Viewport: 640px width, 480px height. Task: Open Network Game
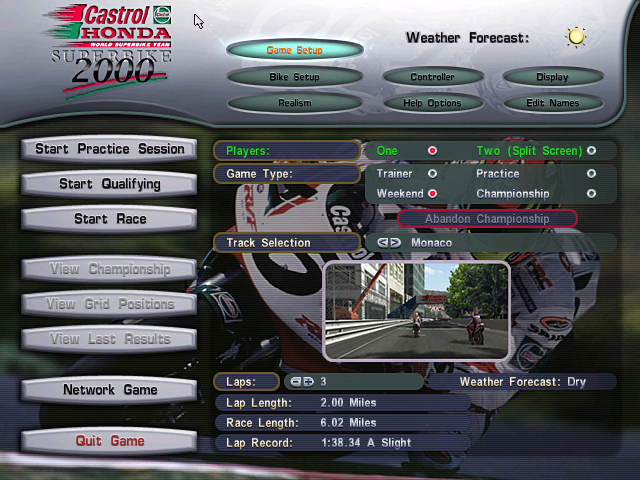point(109,390)
